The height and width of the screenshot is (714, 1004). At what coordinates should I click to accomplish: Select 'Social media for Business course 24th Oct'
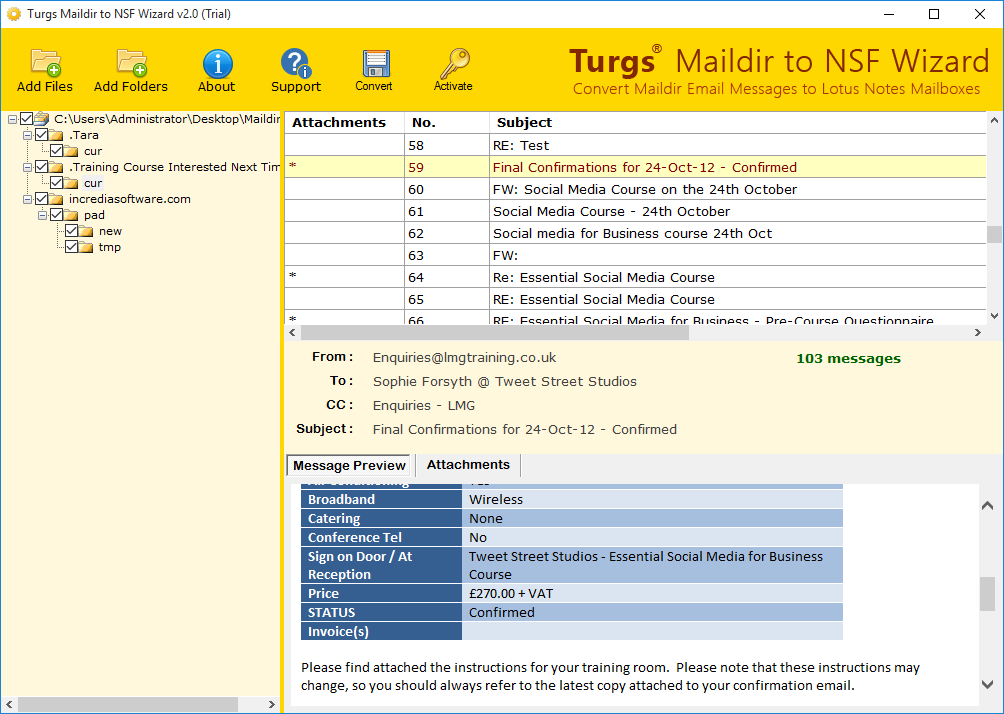[635, 233]
